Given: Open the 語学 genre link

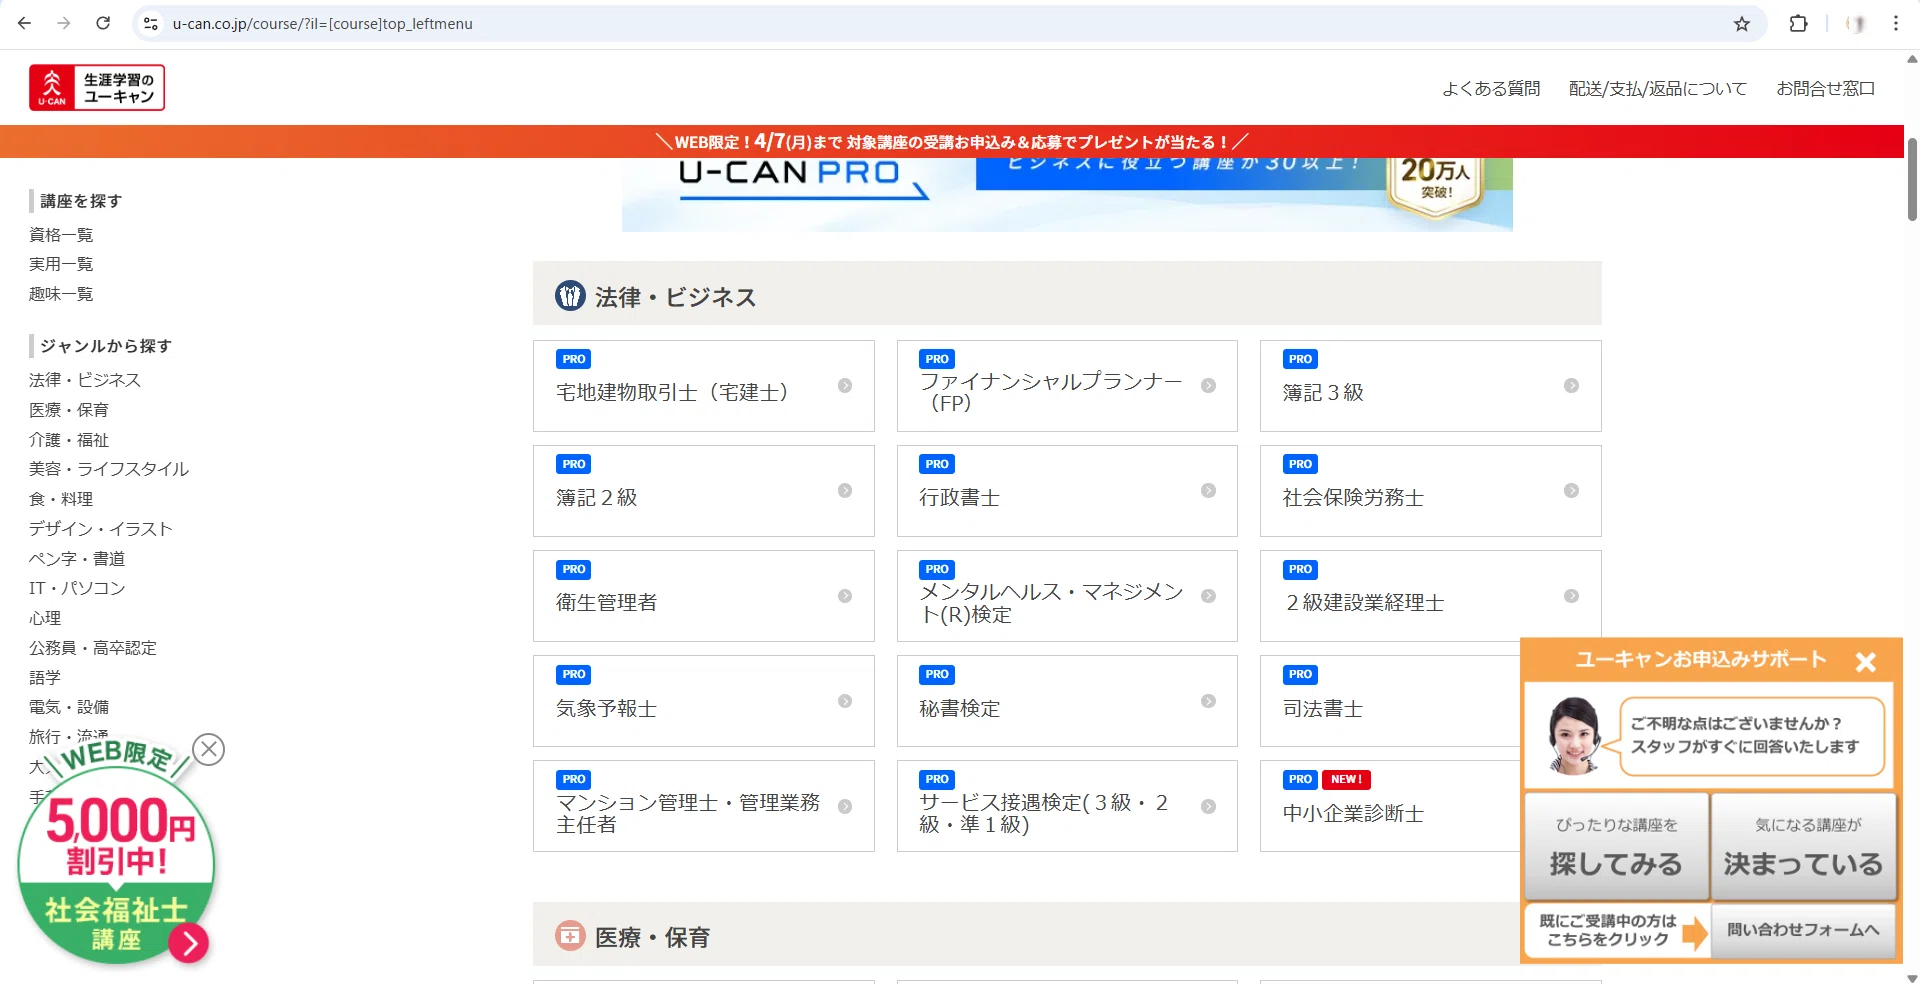Looking at the screenshot, I should coord(45,678).
